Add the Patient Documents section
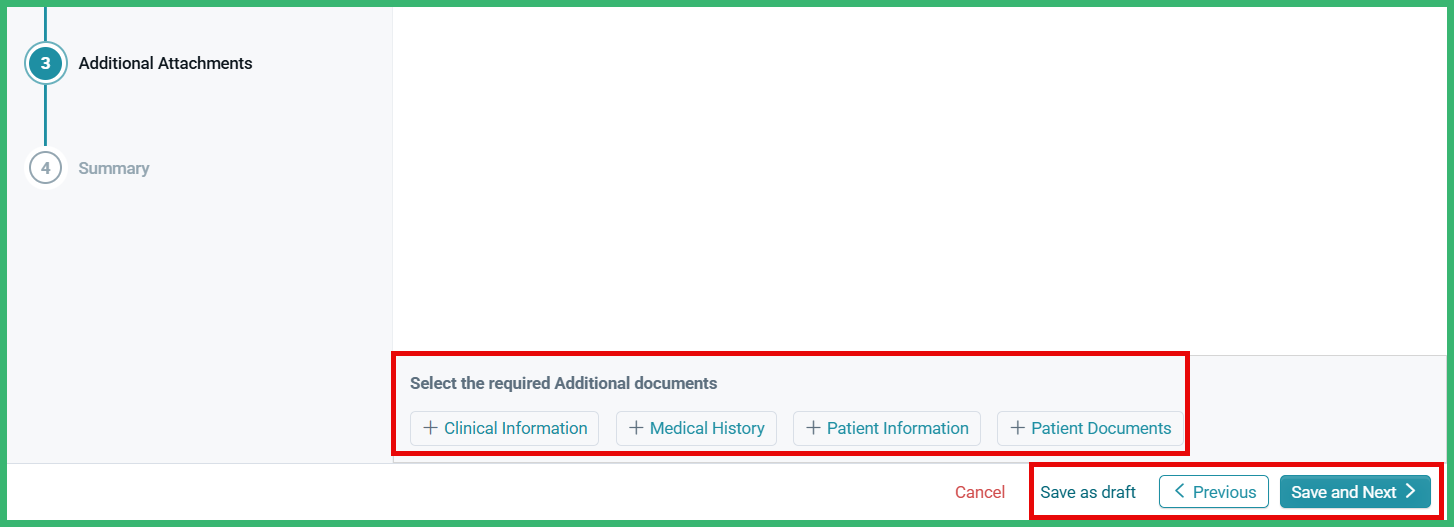 pyautogui.click(x=1090, y=428)
